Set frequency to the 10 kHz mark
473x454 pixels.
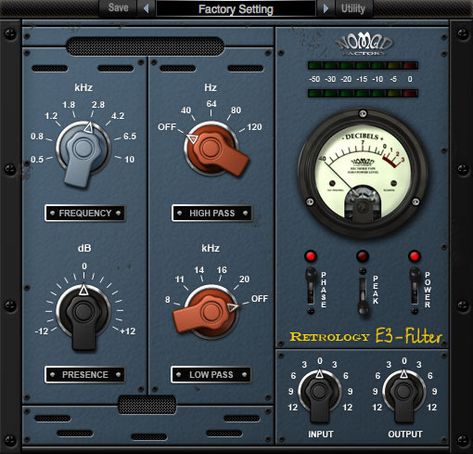129,159
